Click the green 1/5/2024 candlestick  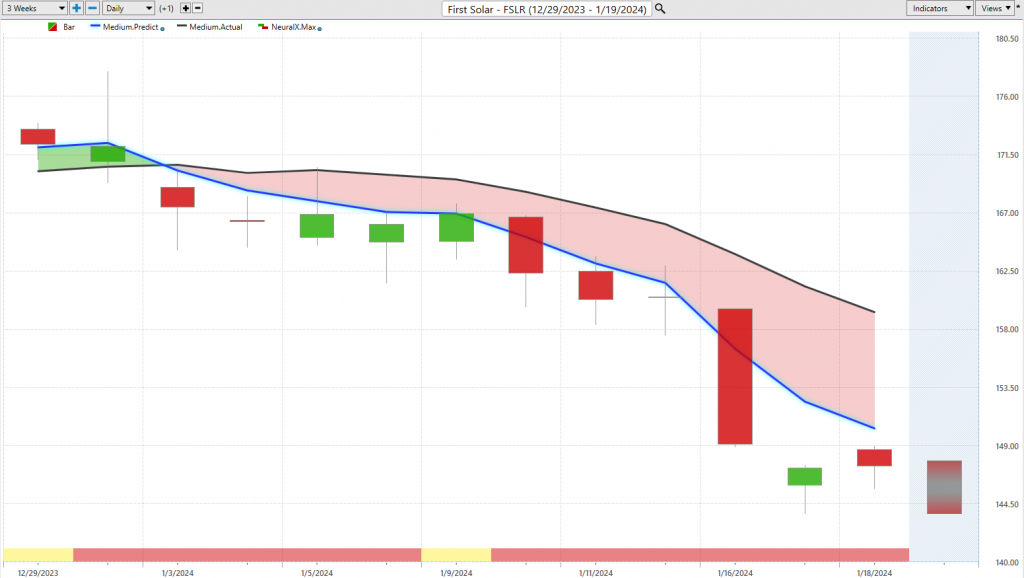tap(317, 226)
